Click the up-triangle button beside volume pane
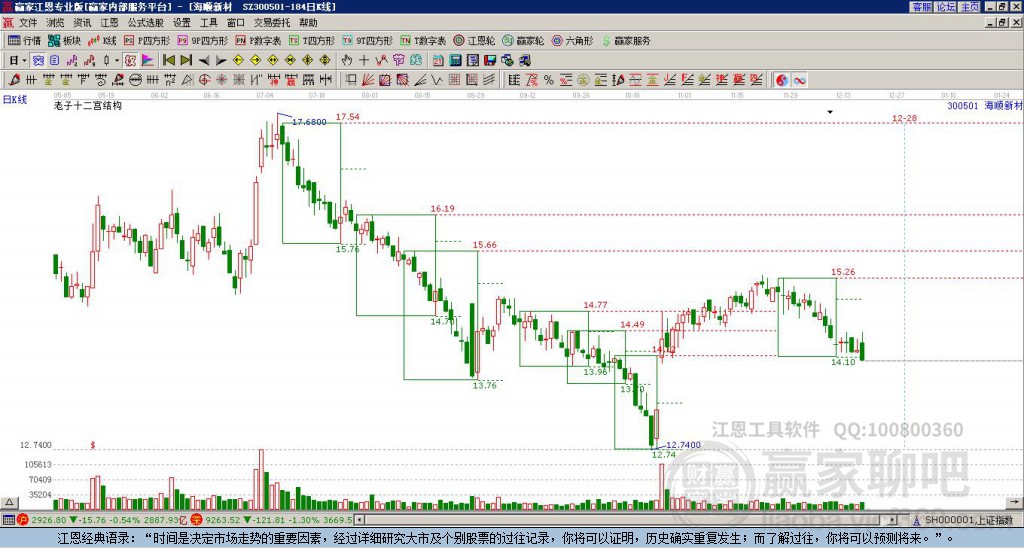This screenshot has height=548, width=1024. coord(8,502)
